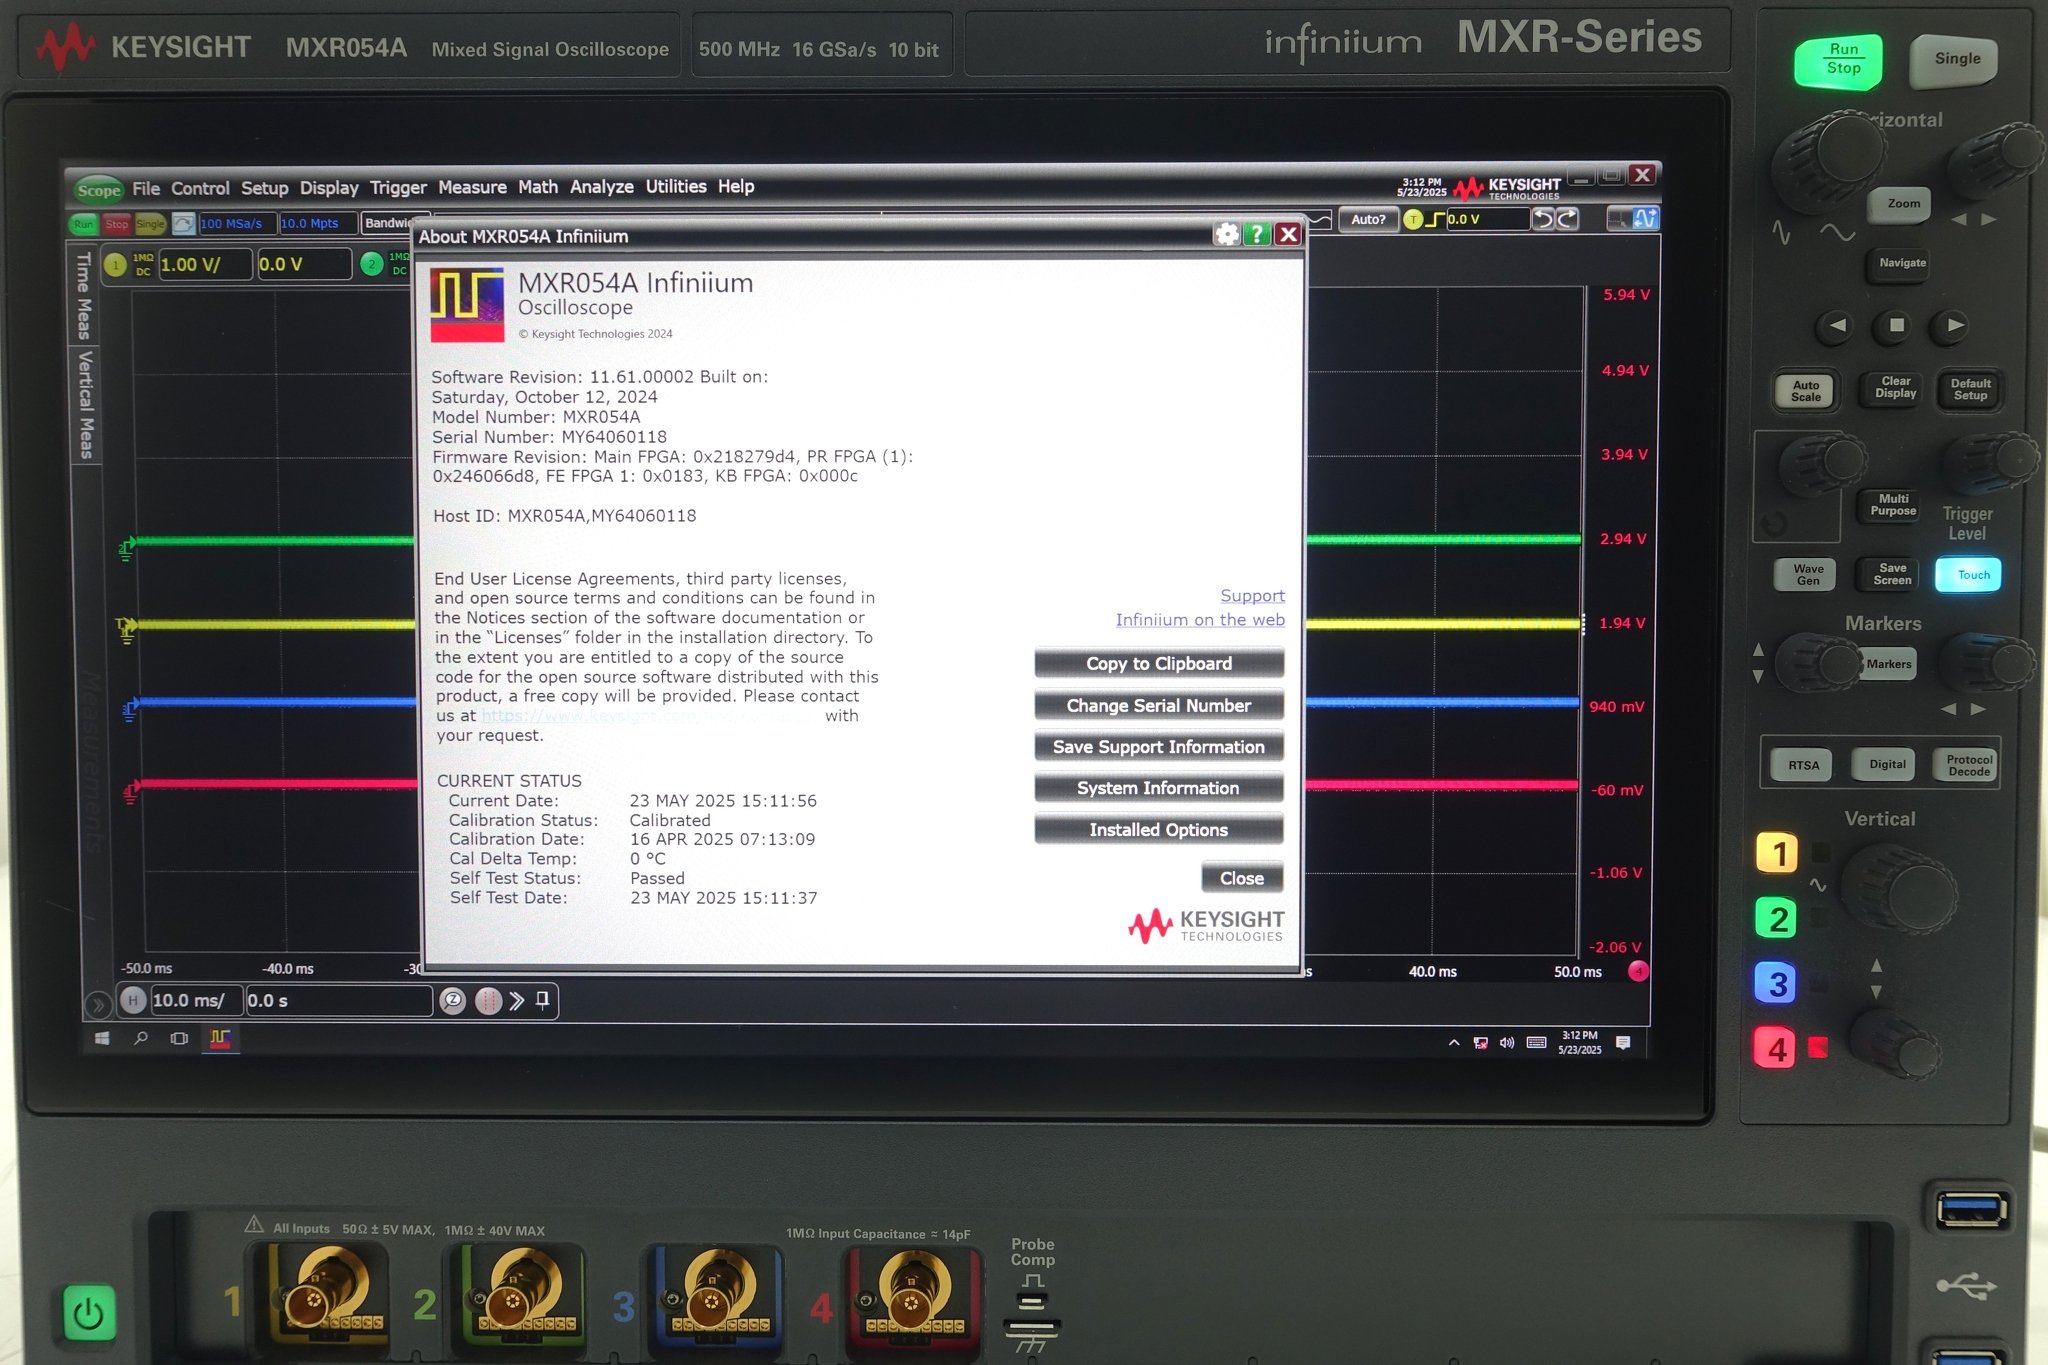Open the Help menu
Image resolution: width=2048 pixels, height=1365 pixels.
coord(736,186)
